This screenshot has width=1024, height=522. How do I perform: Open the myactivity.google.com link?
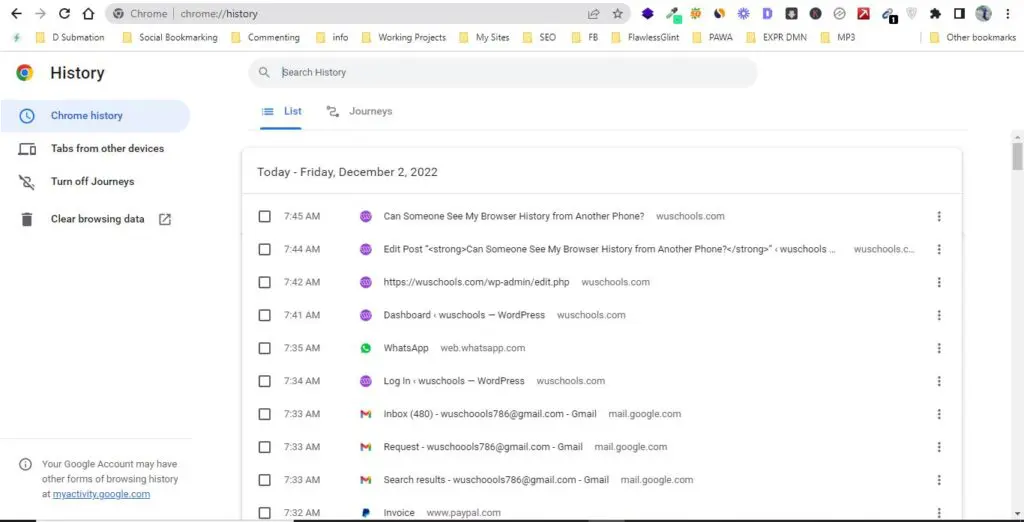coord(101,495)
